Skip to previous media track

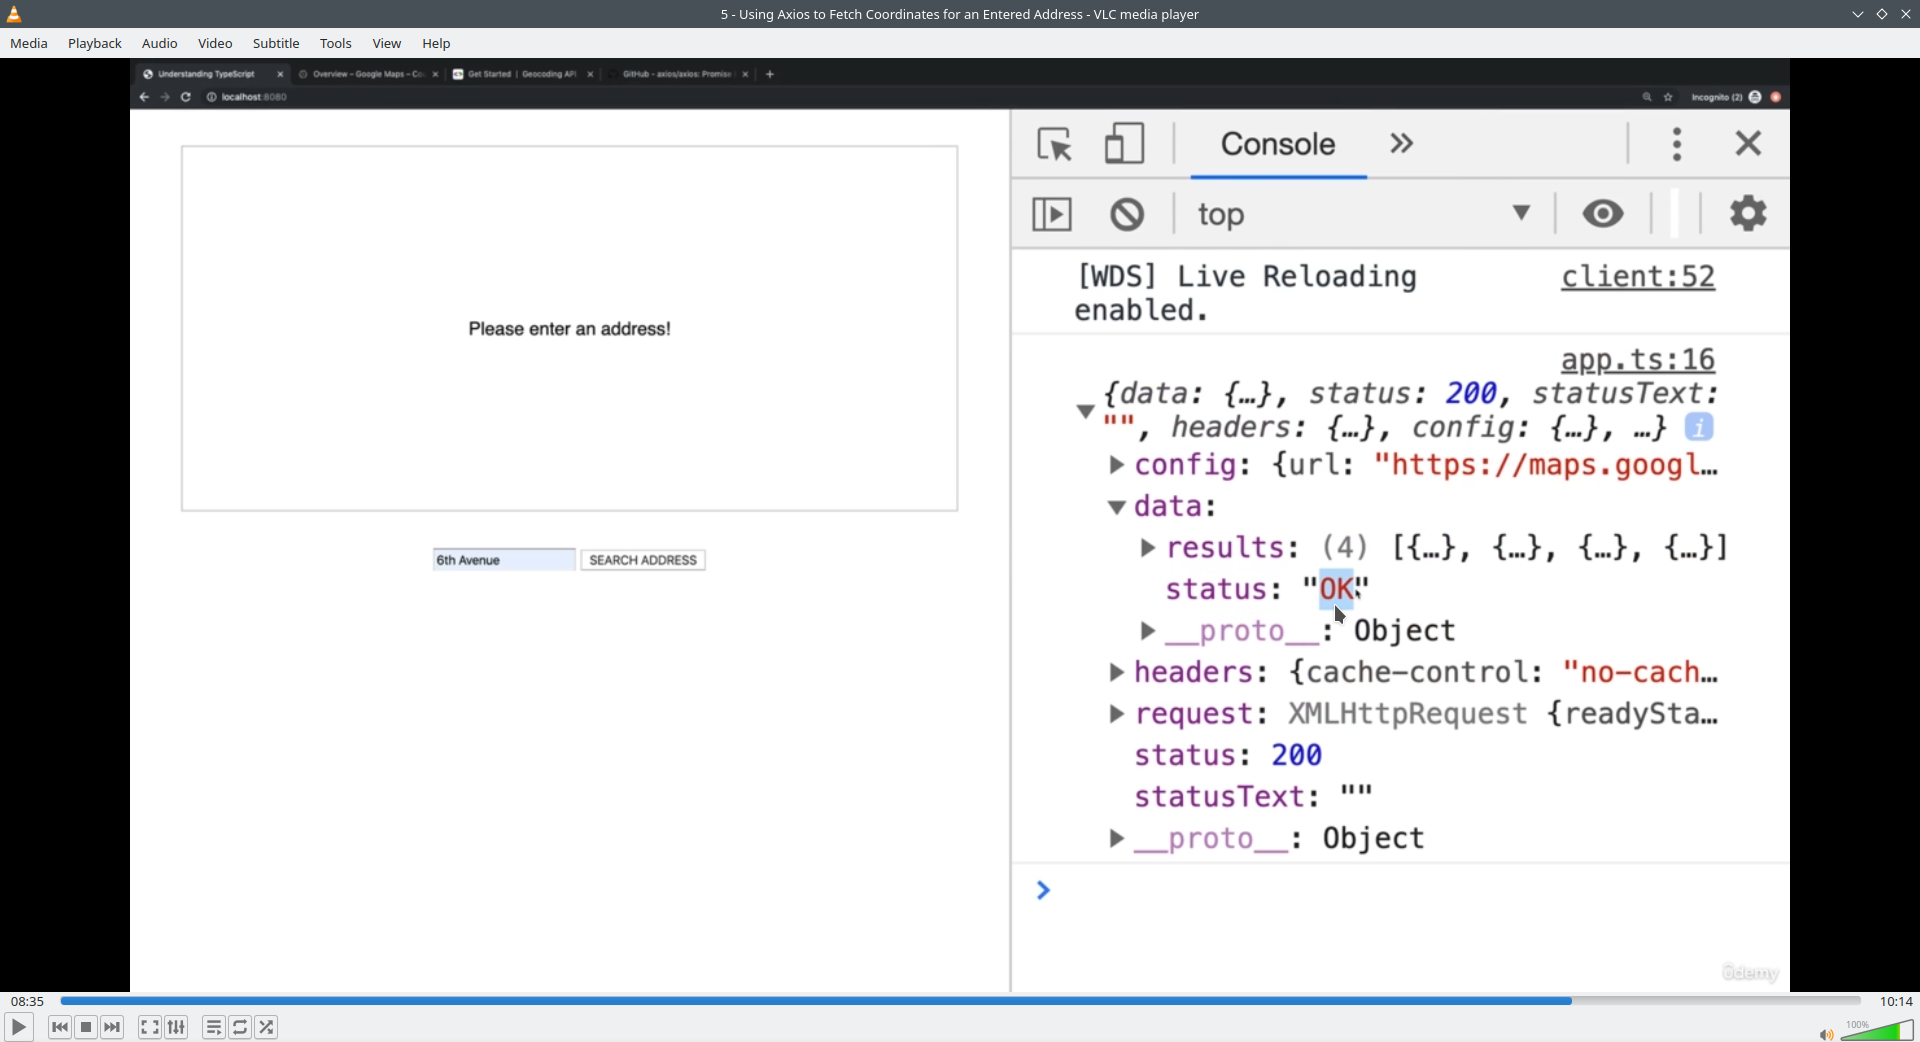tap(60, 1027)
